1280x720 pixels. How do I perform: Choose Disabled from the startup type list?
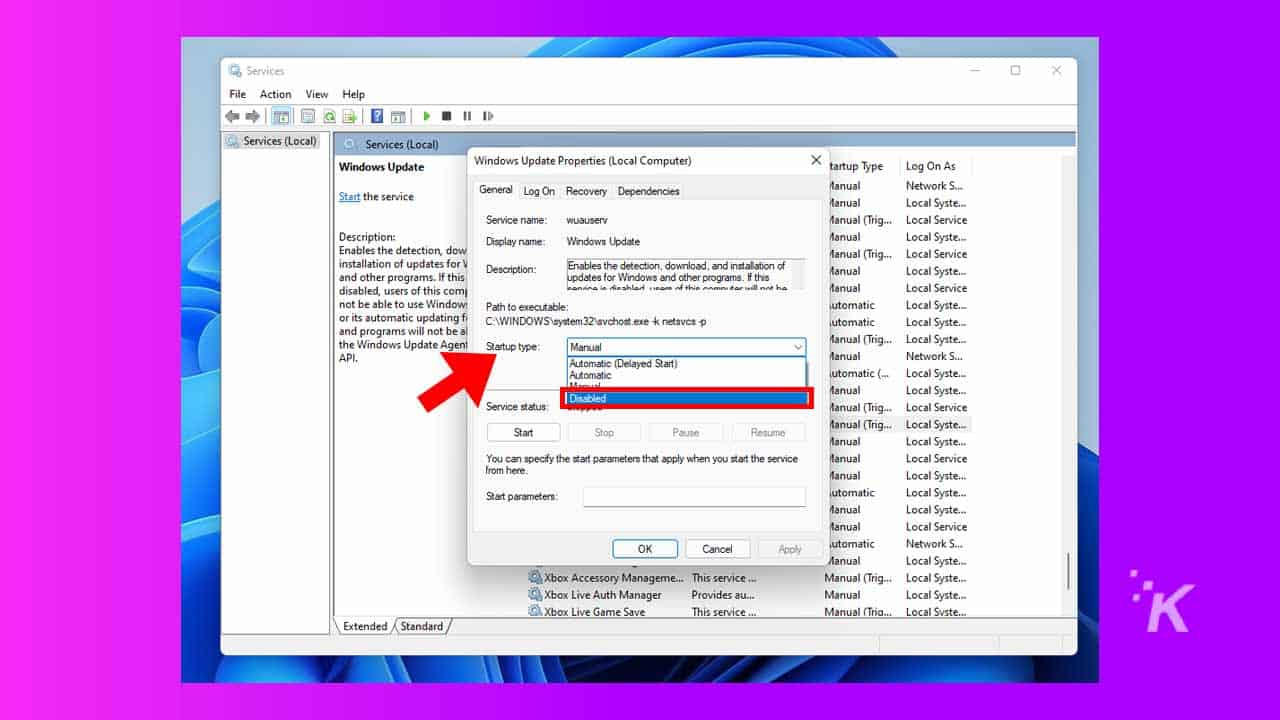[x=686, y=398]
